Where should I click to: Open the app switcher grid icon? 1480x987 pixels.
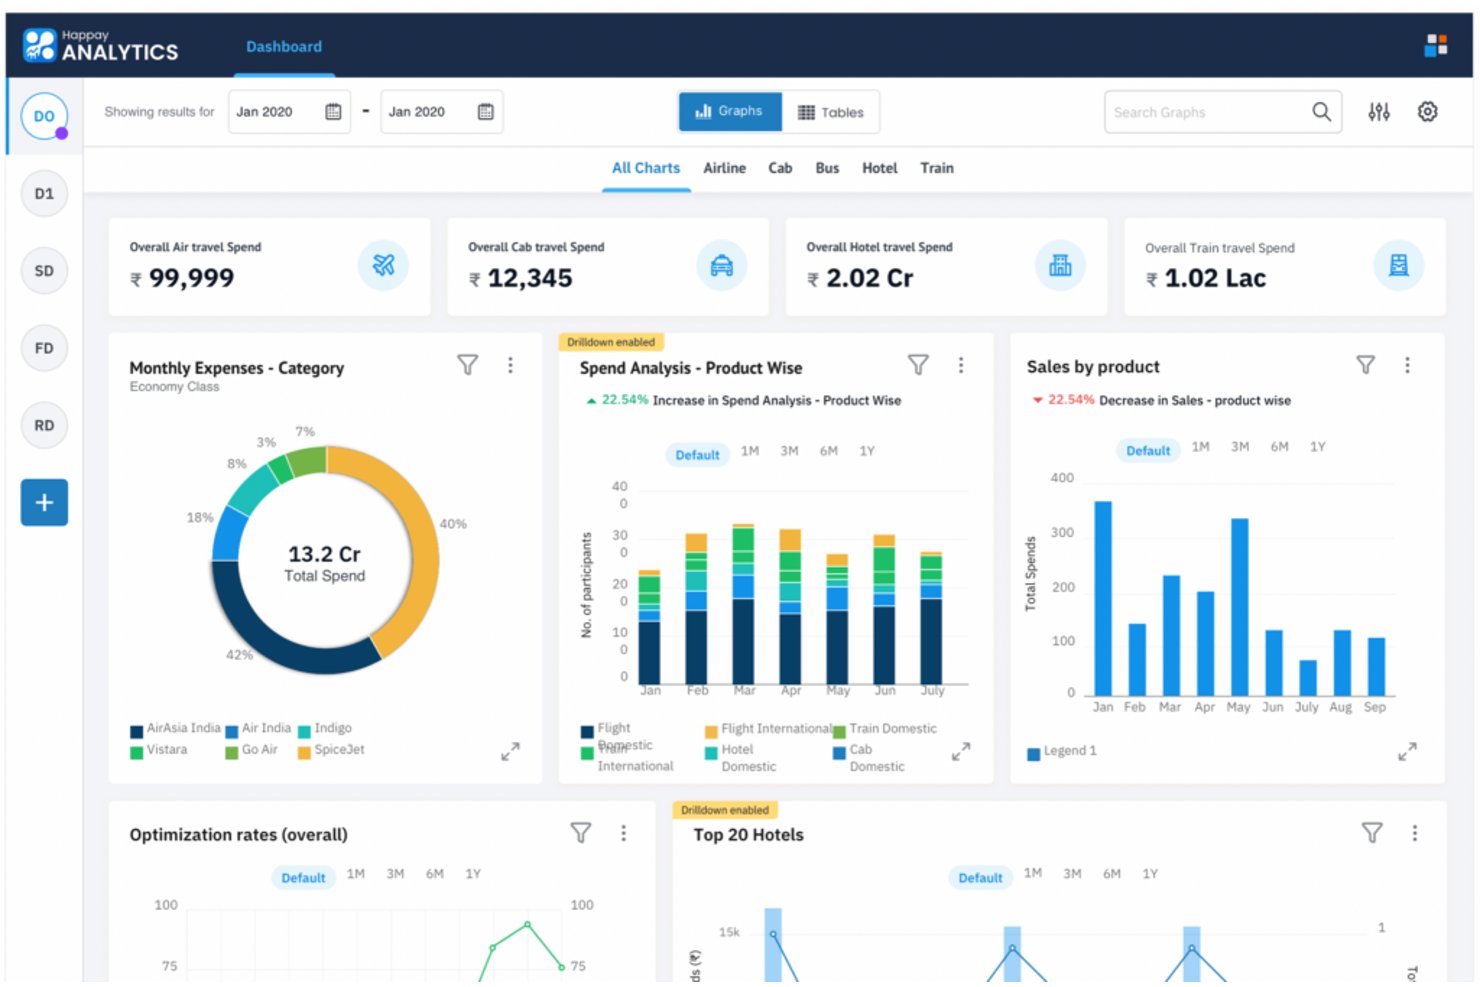(1436, 45)
